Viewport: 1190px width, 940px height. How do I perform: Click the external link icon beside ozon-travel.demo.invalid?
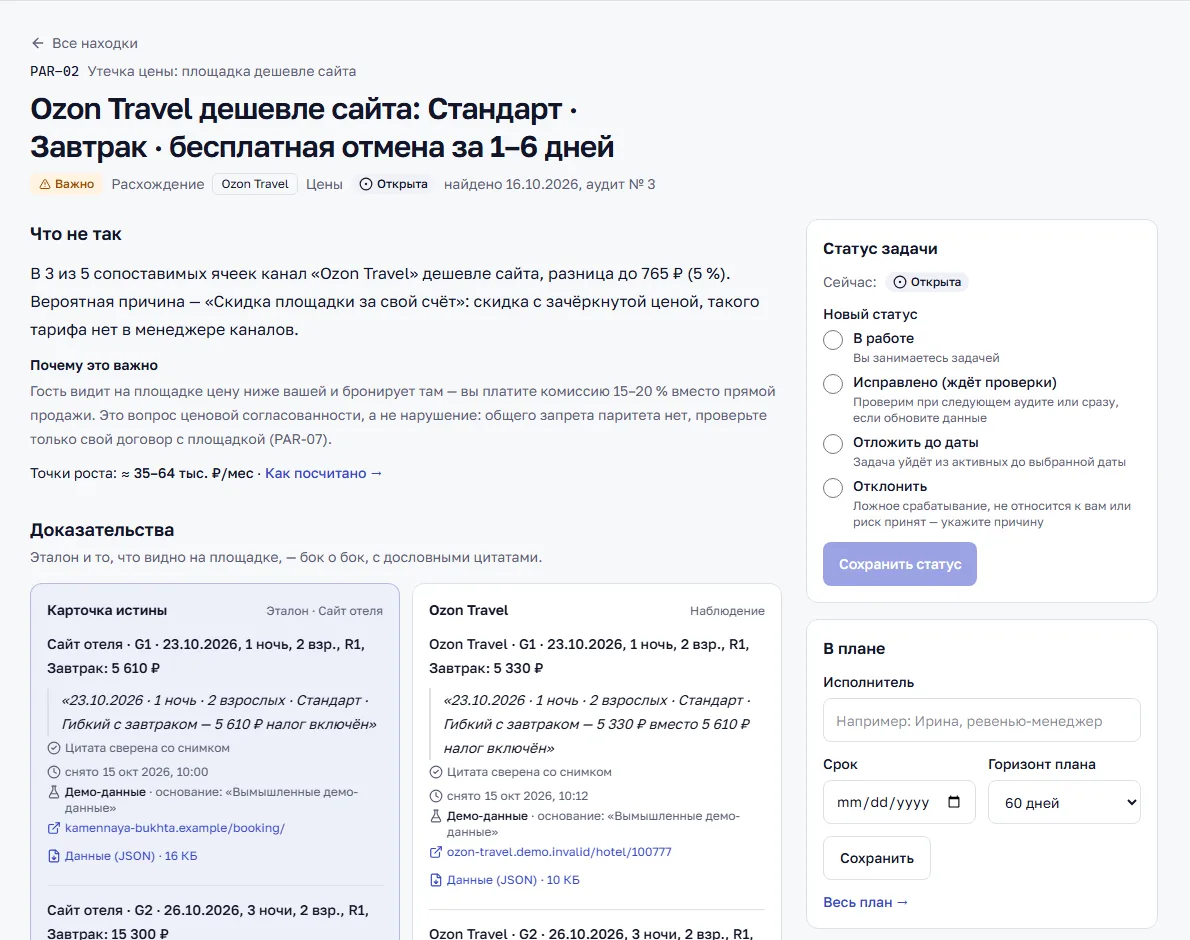(x=436, y=852)
